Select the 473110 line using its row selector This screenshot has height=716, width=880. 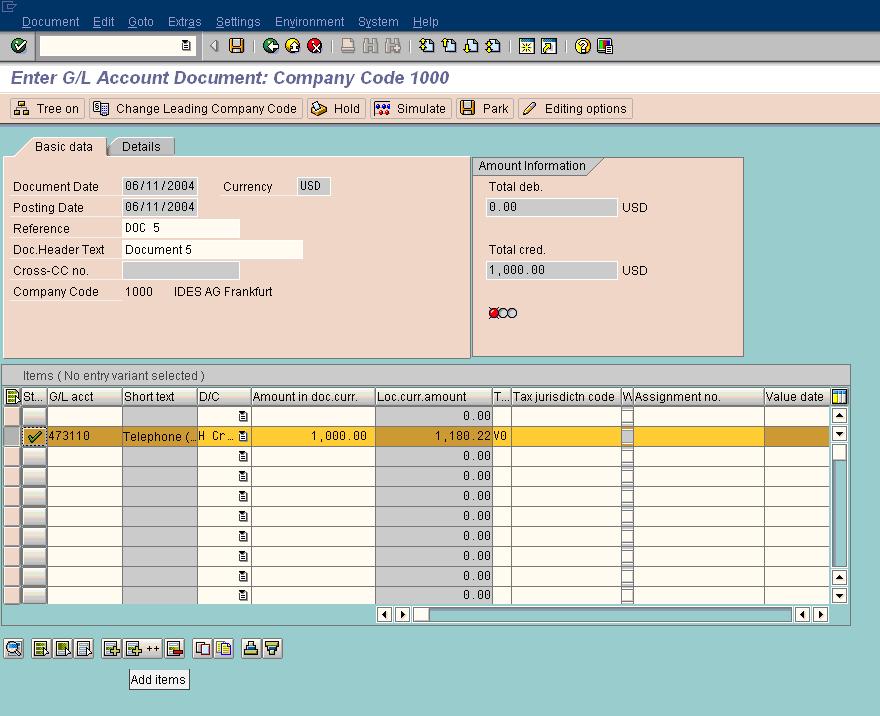coord(11,436)
